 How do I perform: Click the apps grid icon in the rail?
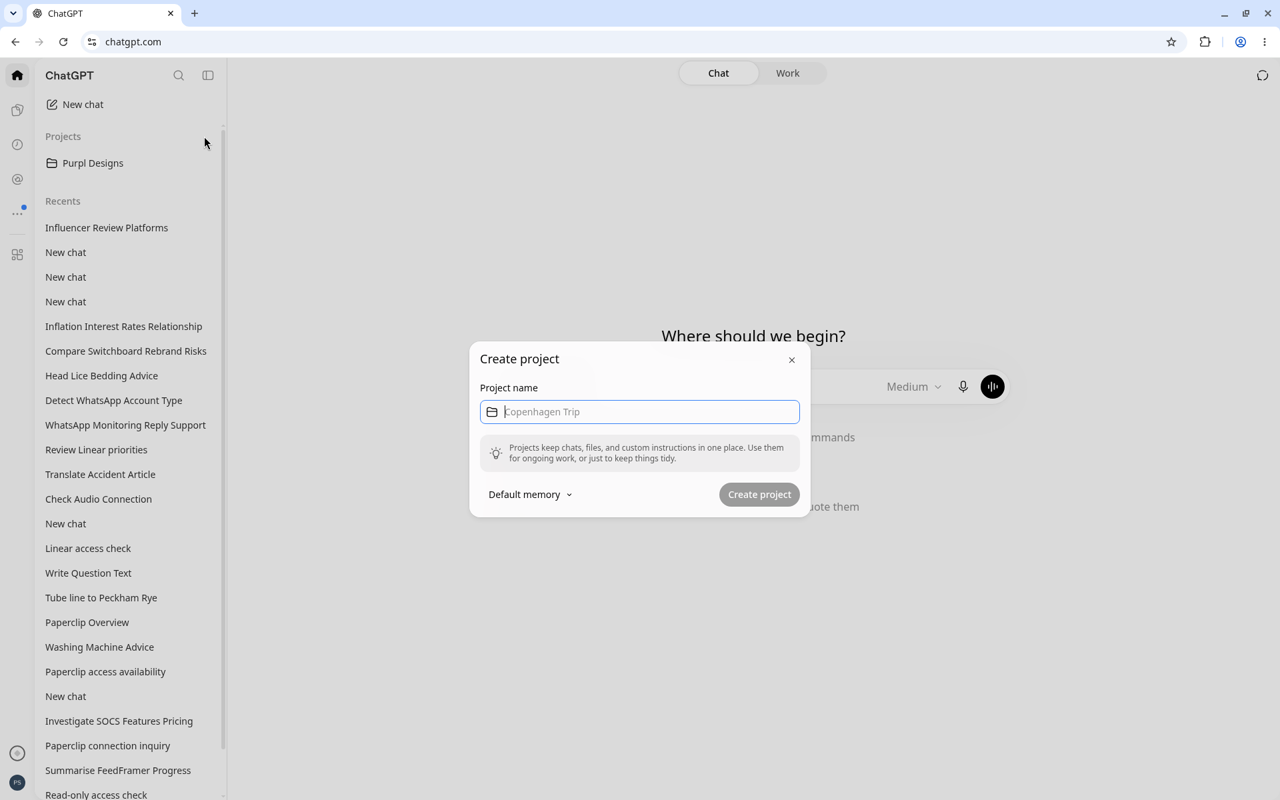(17, 255)
